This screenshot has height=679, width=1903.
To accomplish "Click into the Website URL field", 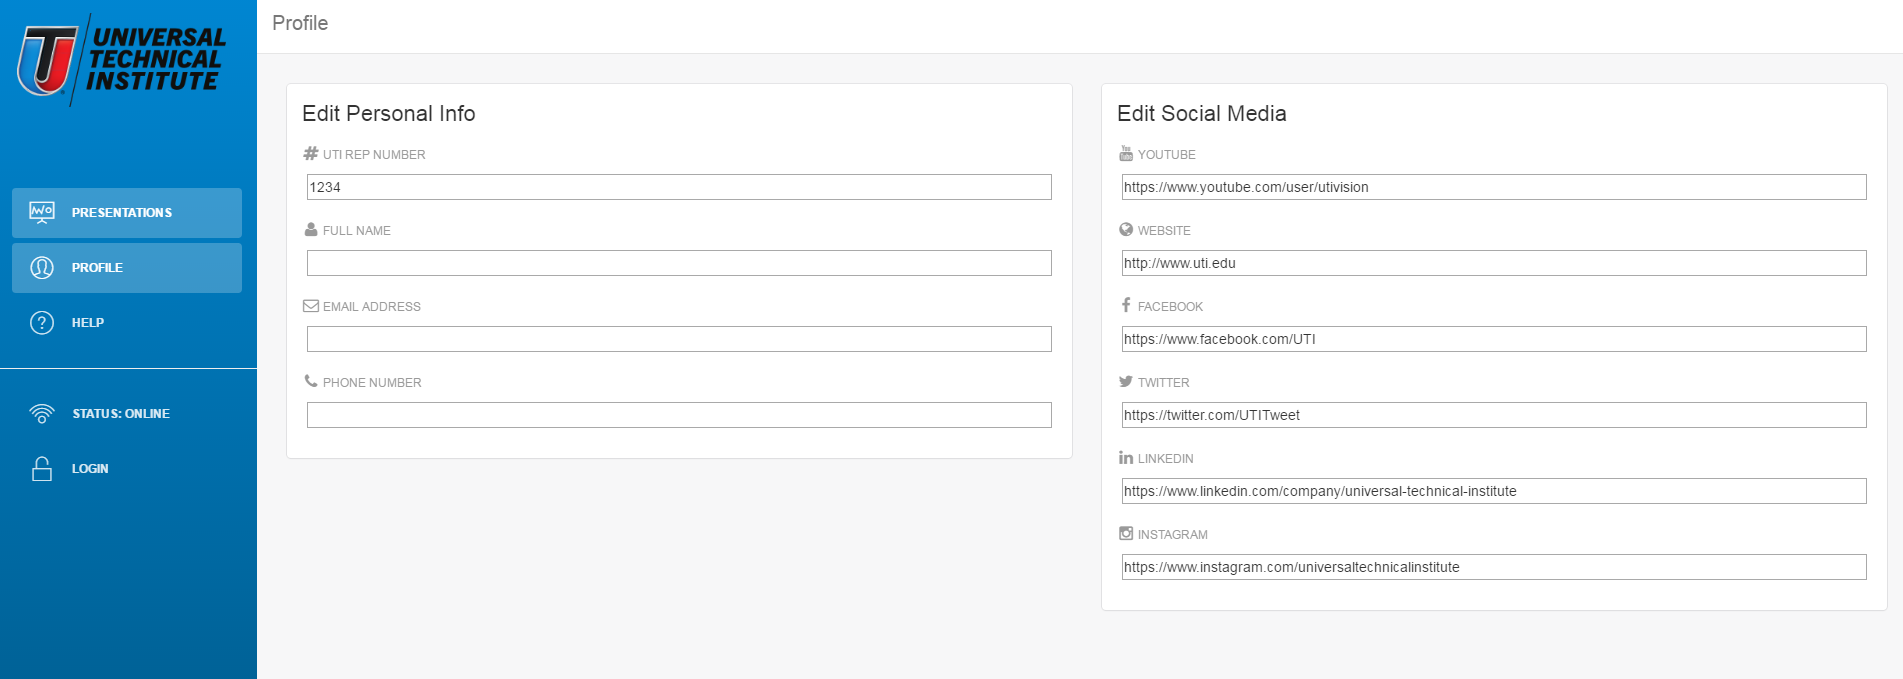I will coord(1494,263).
